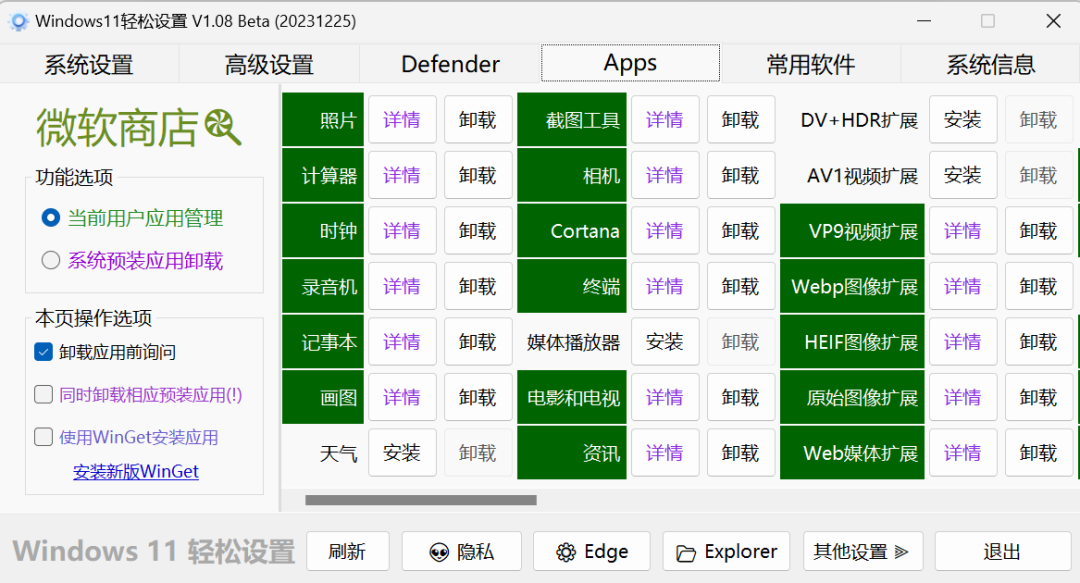The height and width of the screenshot is (583, 1080).
Task: View 详情 for 截图工具
Action: pyautogui.click(x=665, y=119)
